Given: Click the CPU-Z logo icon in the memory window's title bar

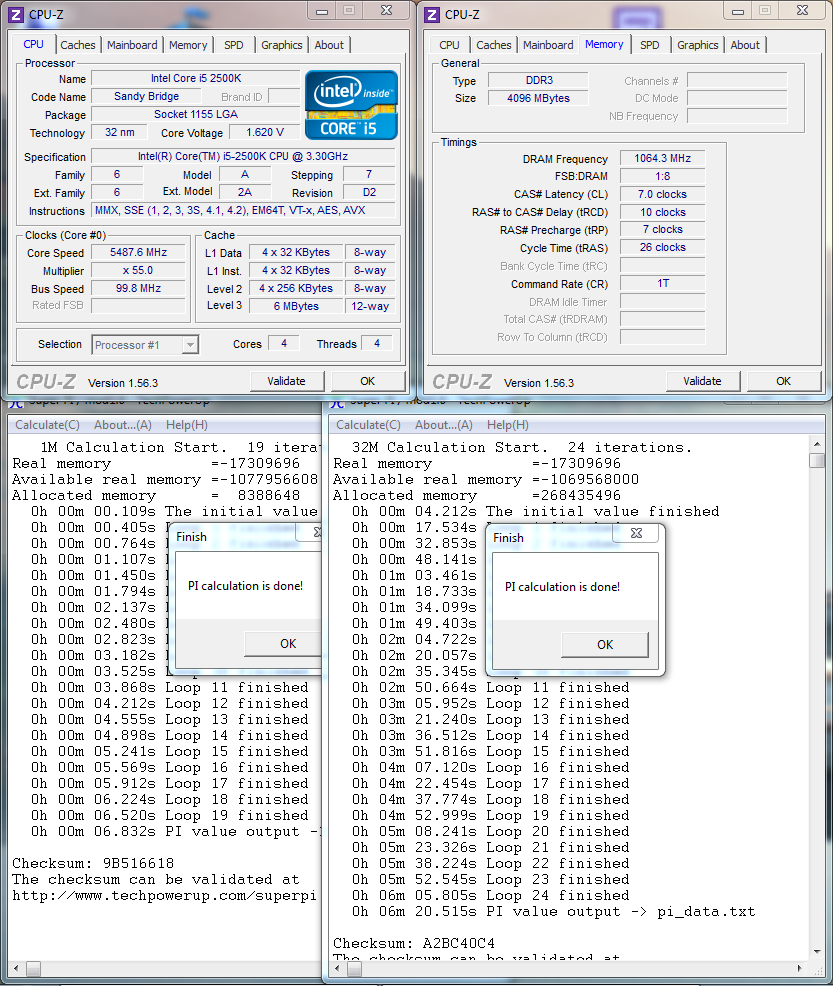Looking at the screenshot, I should (432, 14).
